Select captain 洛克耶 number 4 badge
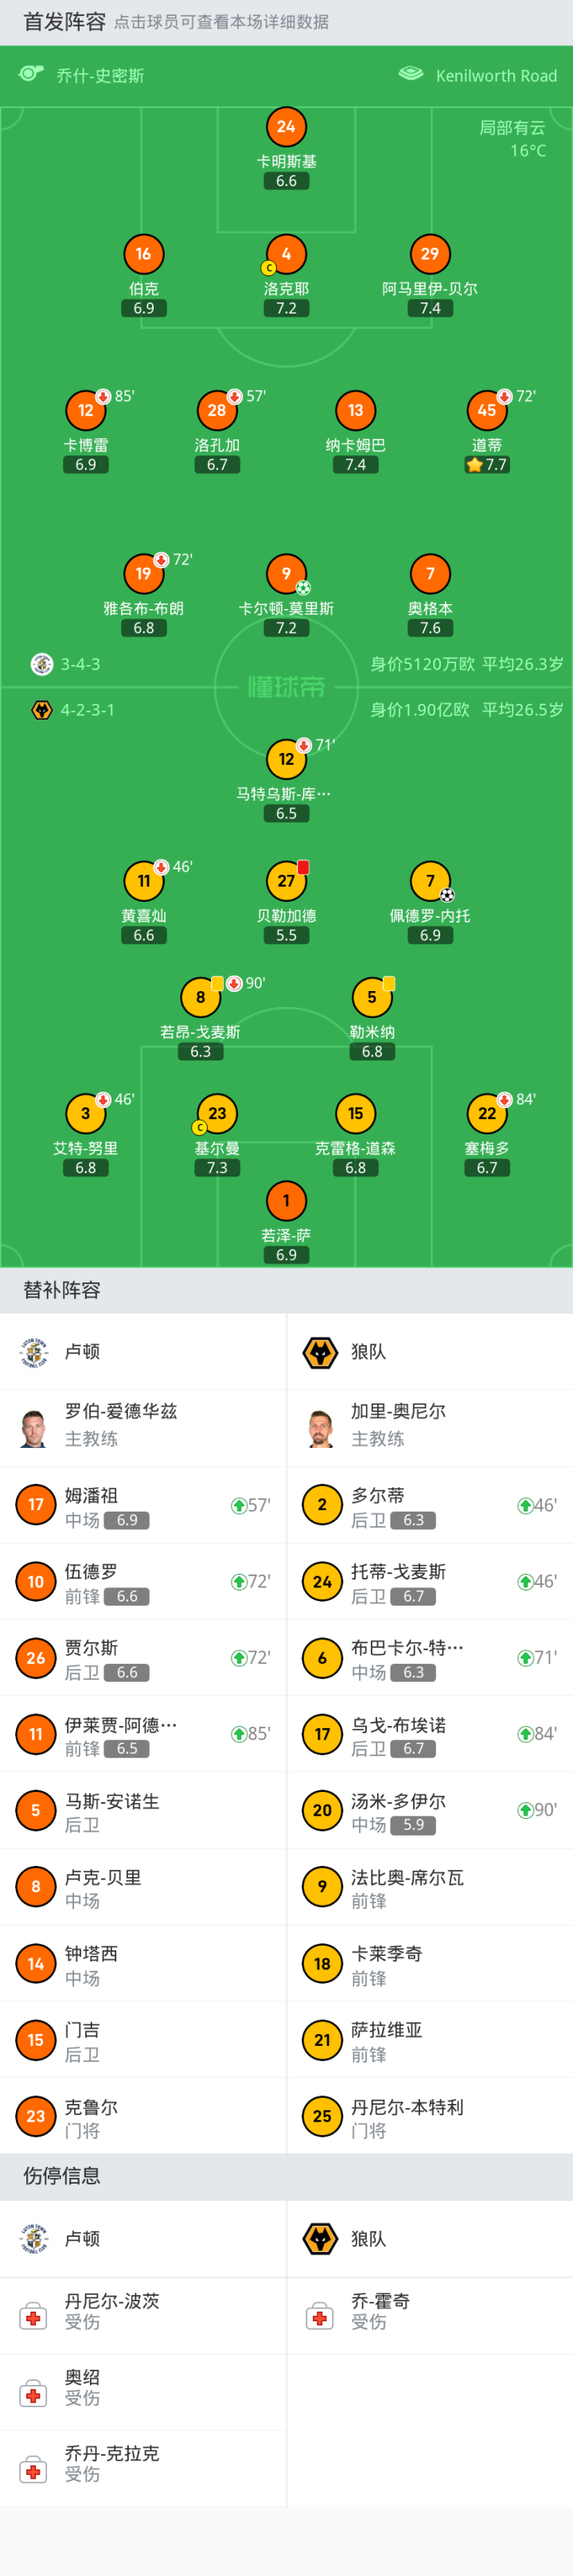The image size is (573, 2576). (x=286, y=254)
